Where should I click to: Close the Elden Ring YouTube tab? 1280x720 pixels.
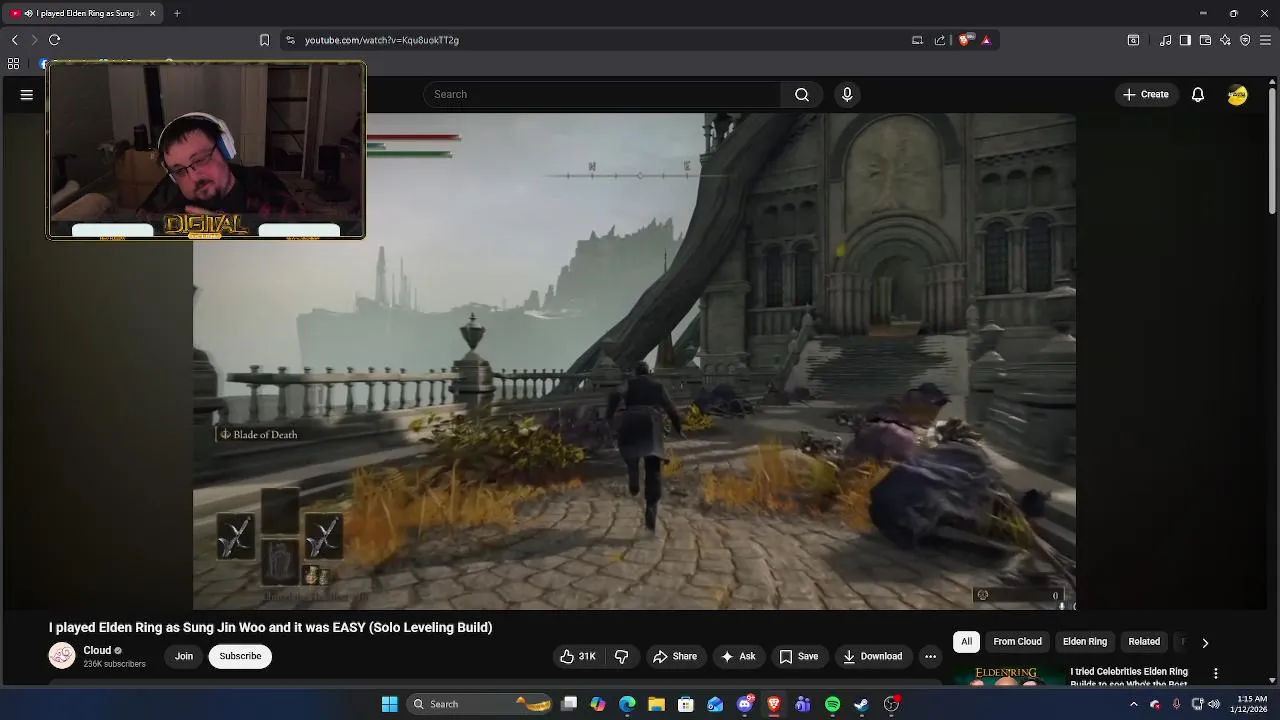(x=152, y=13)
